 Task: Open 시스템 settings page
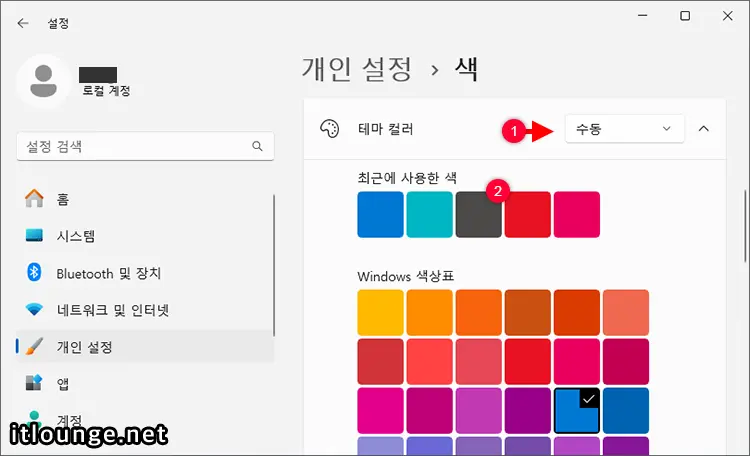(x=145, y=235)
